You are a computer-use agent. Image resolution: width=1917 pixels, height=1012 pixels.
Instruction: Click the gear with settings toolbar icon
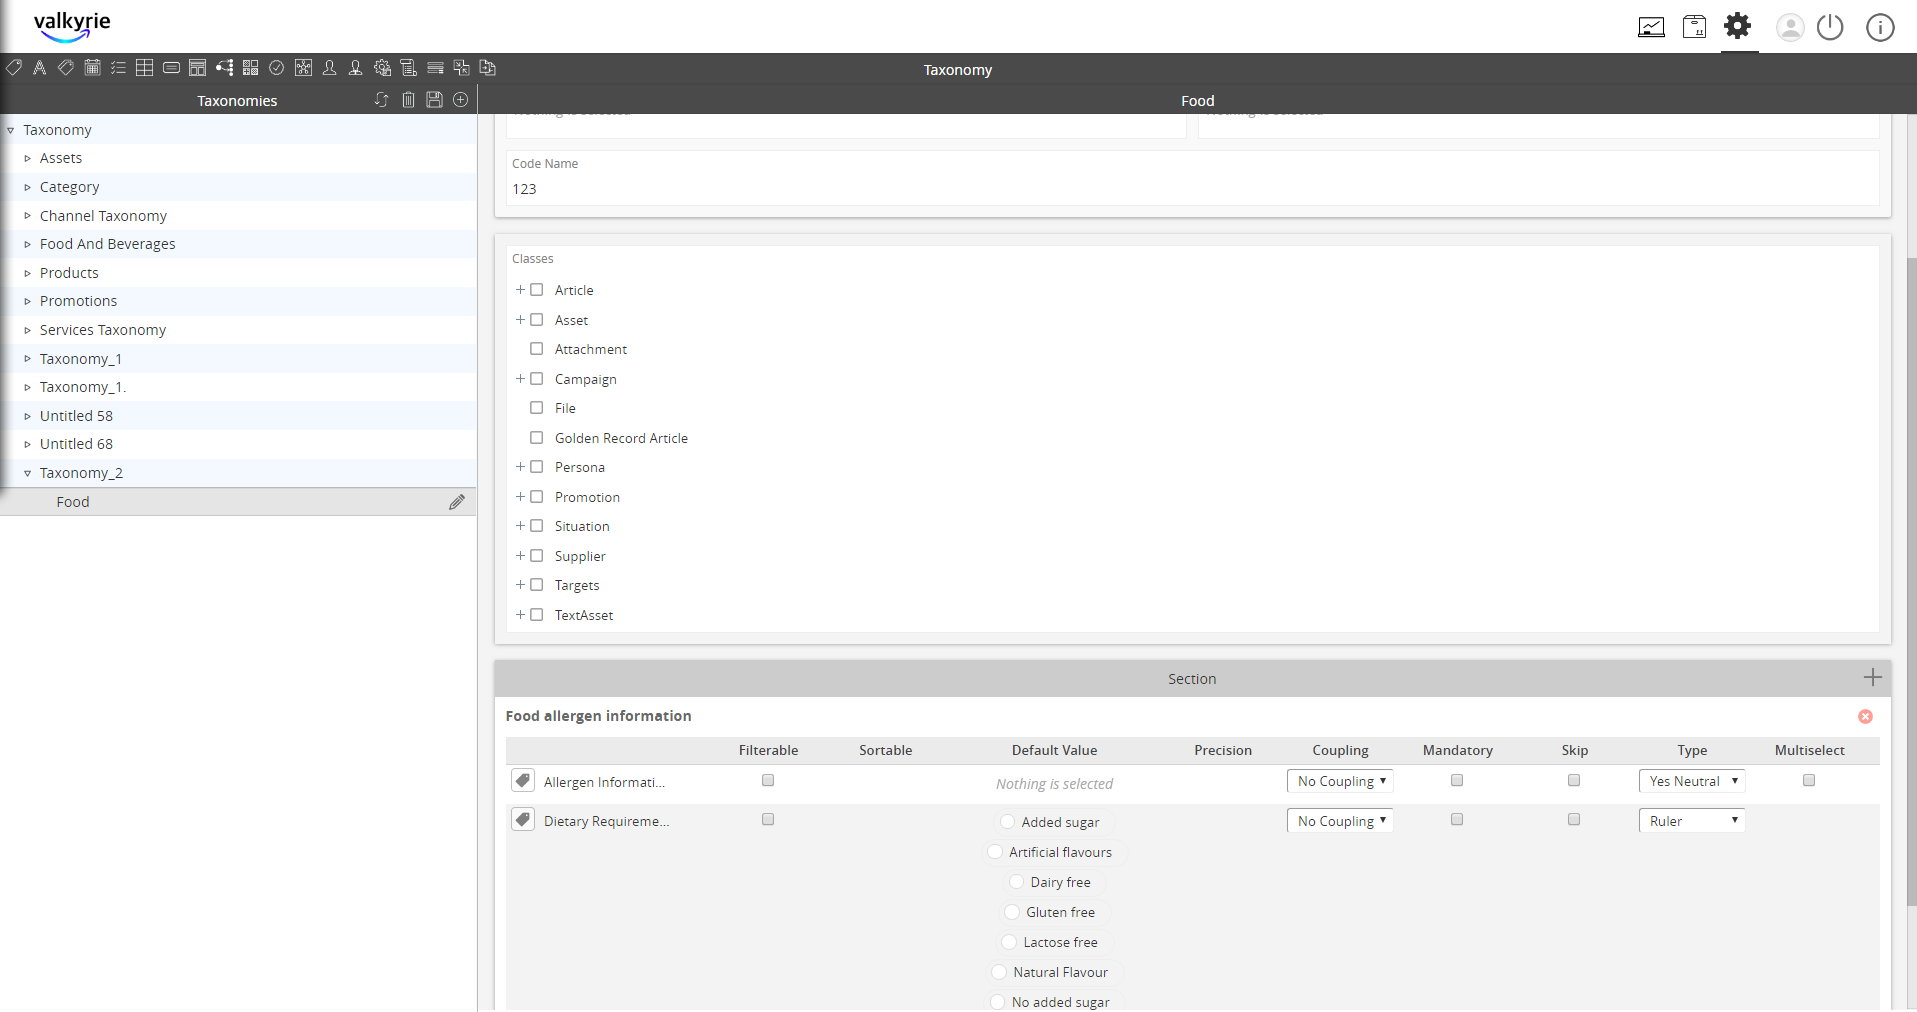[x=382, y=68]
